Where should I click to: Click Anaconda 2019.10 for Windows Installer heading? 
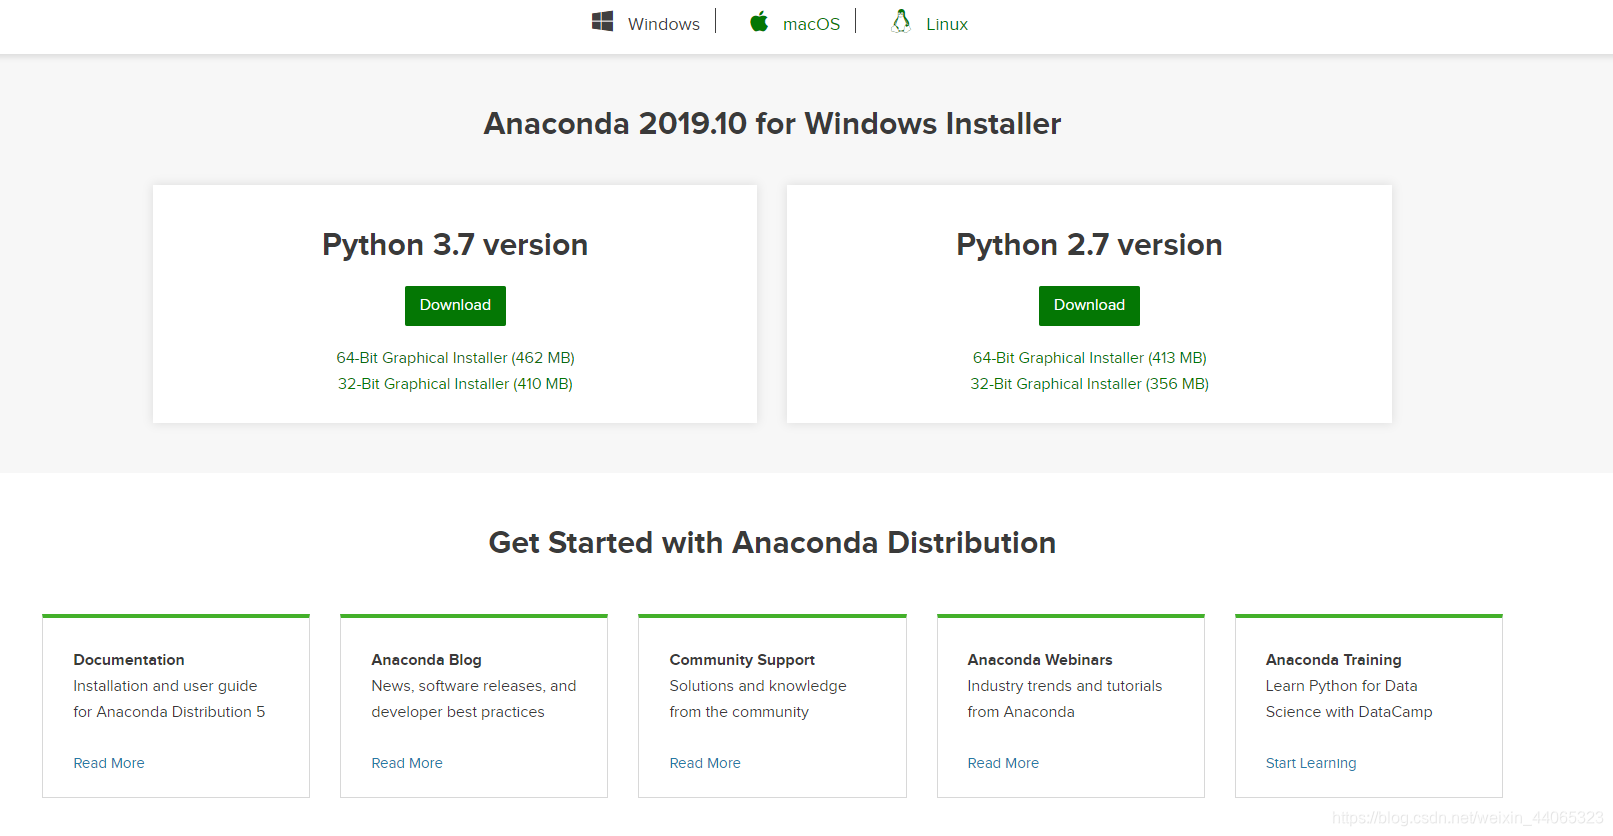pyautogui.click(x=772, y=124)
